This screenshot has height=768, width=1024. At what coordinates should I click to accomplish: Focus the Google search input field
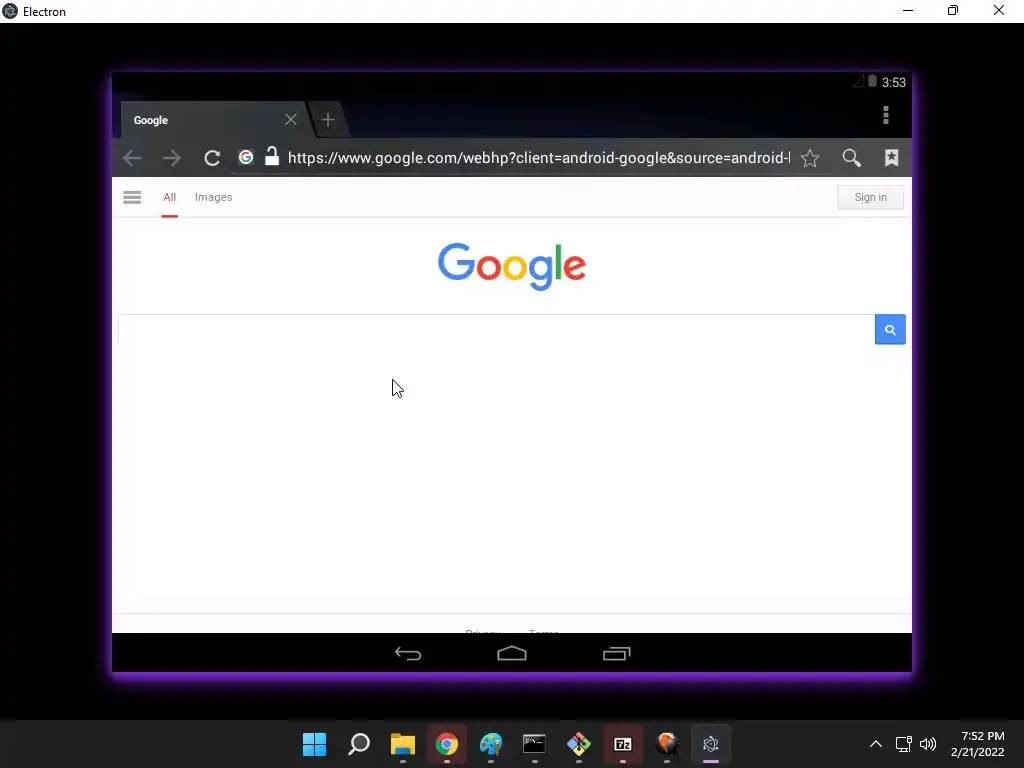pyautogui.click(x=496, y=329)
